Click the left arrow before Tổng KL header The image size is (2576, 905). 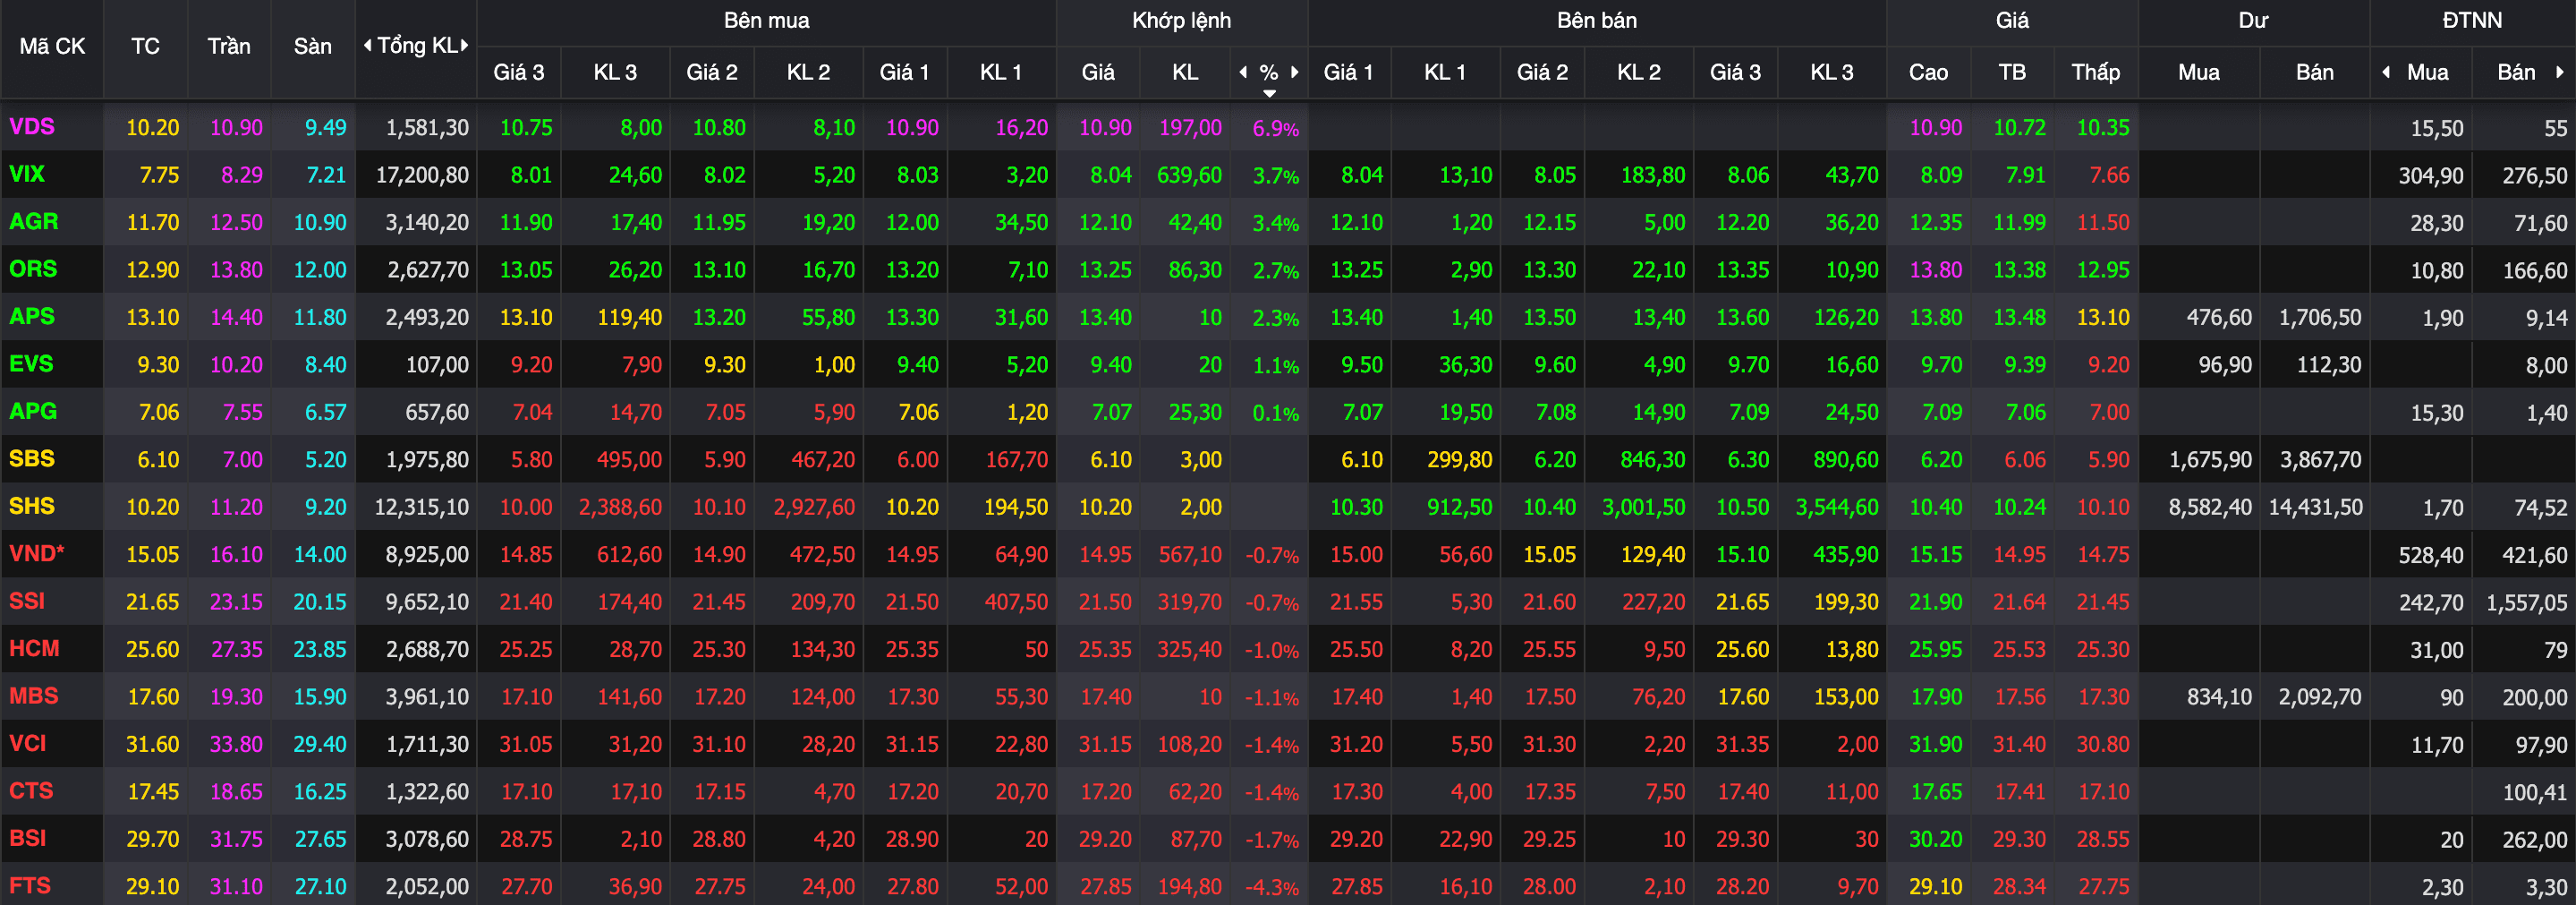pos(367,45)
